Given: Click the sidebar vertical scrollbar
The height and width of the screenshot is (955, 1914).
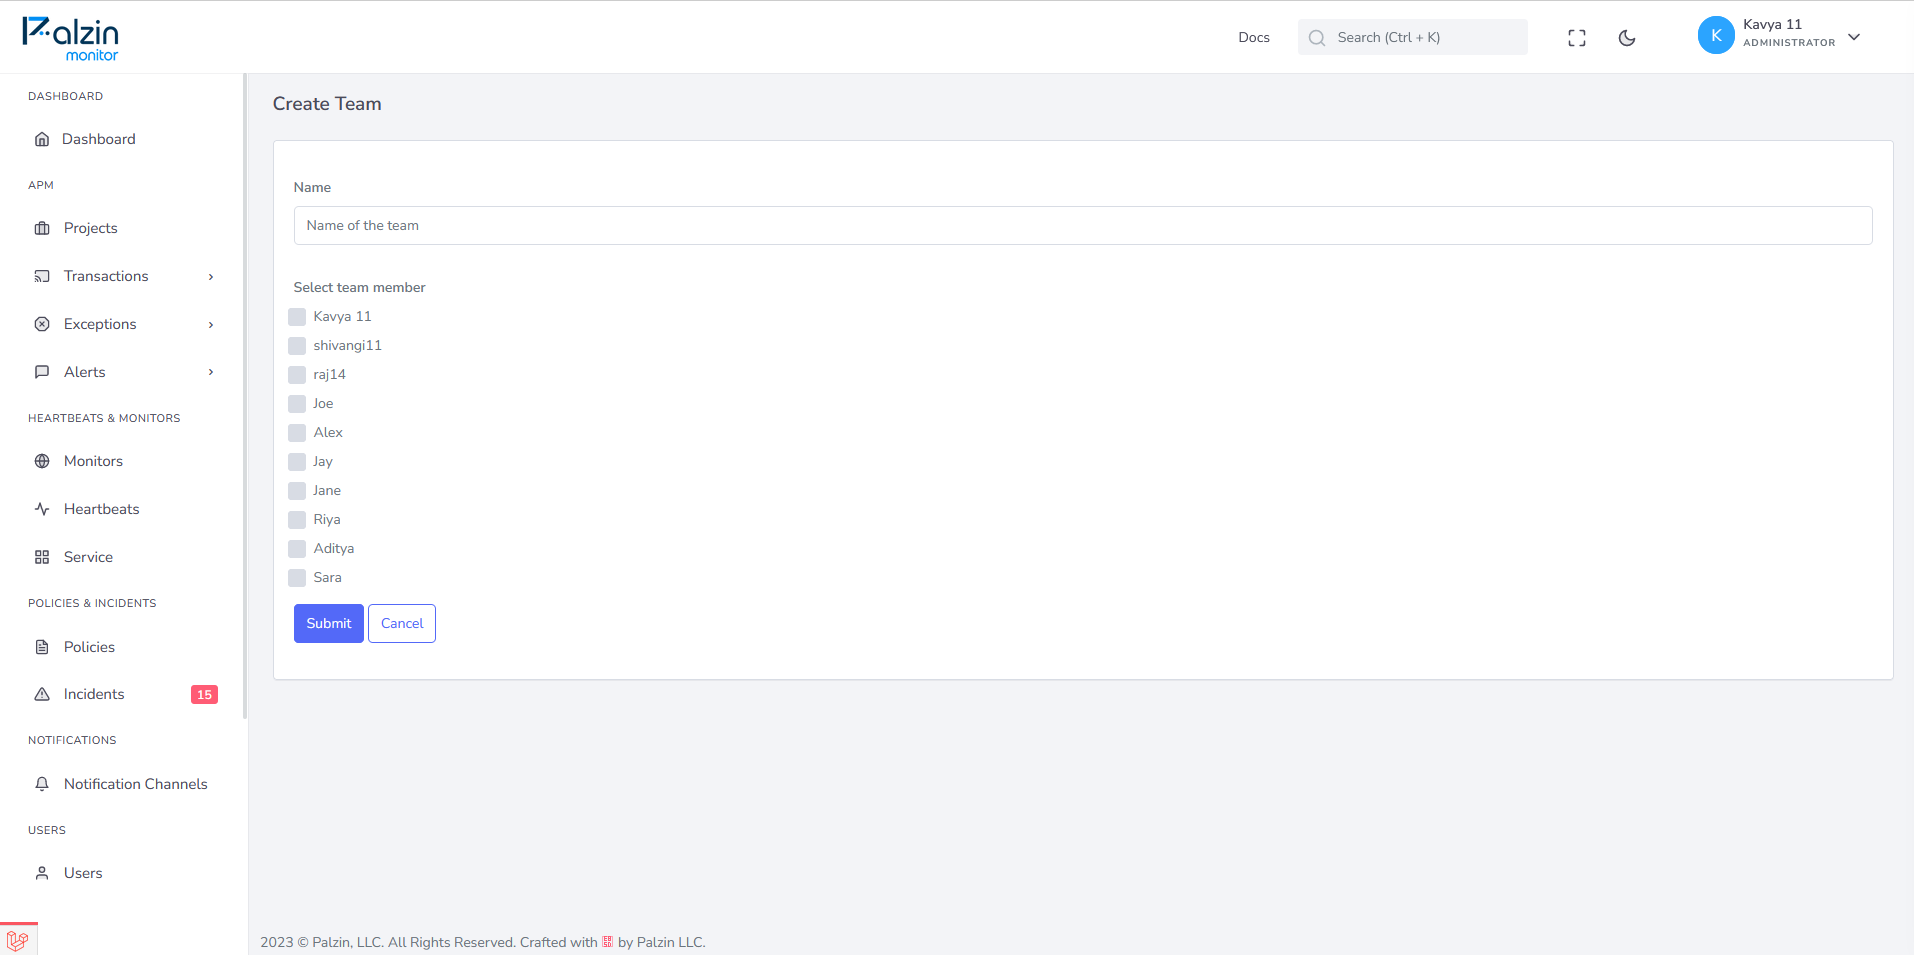Looking at the screenshot, I should (x=245, y=396).
